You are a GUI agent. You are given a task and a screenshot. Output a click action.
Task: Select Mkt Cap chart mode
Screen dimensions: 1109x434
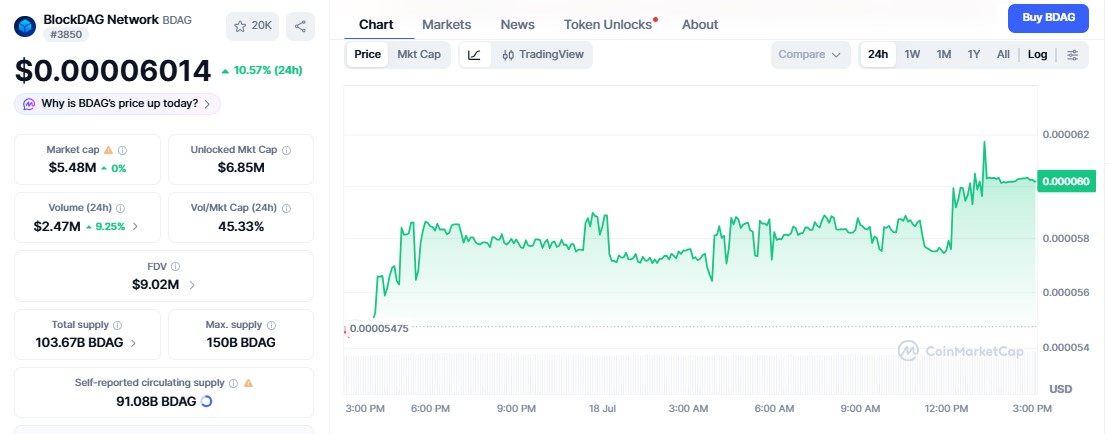tap(419, 54)
